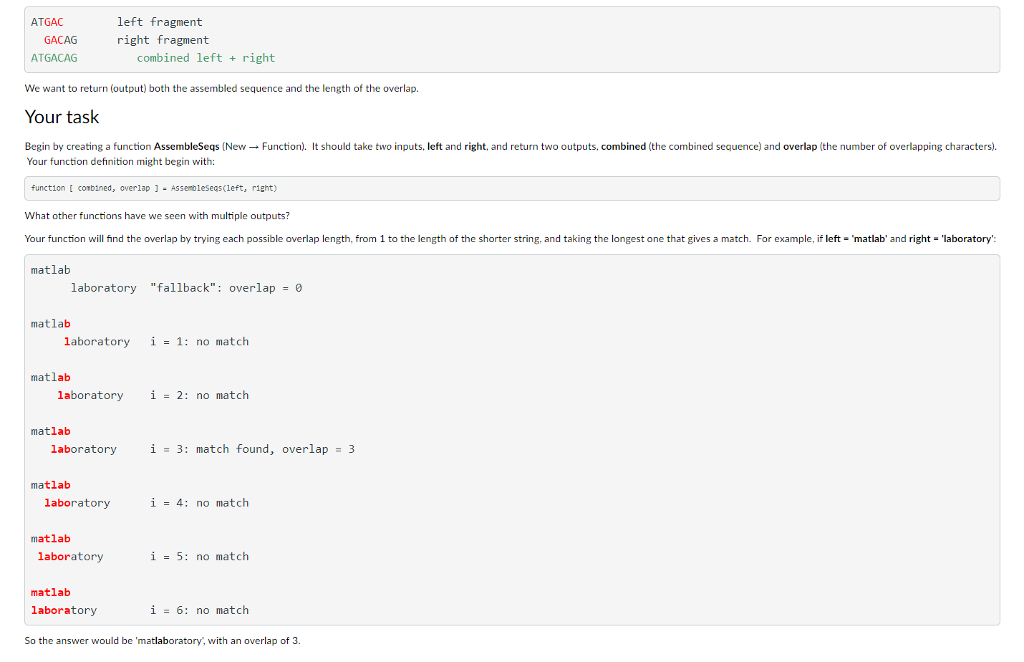Screen dimensions: 1024x662
Task: Click 'i = 3: match found, overlap = 3'
Action: click(x=252, y=449)
